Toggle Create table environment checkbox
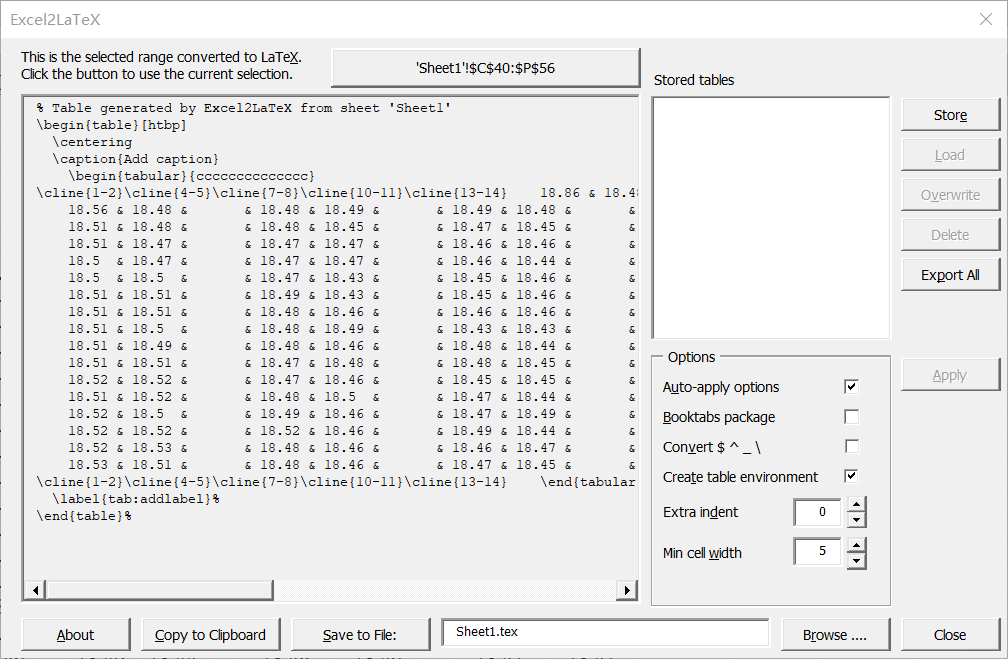The width and height of the screenshot is (1008, 659). (x=851, y=476)
